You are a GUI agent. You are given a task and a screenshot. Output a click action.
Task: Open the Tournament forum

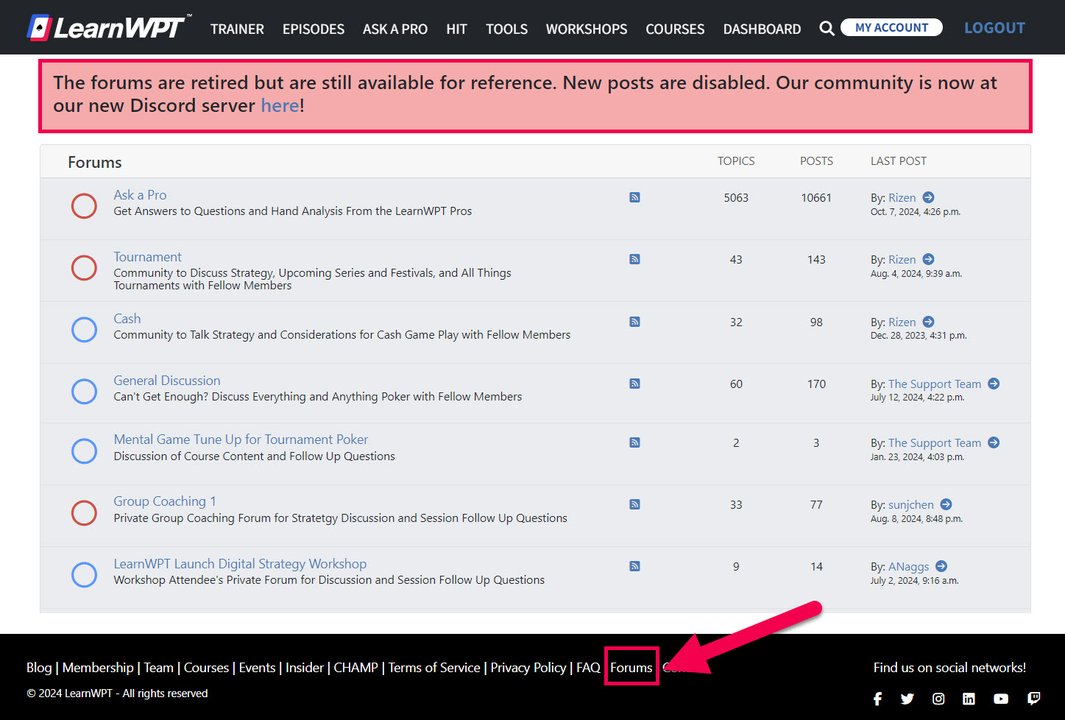coord(147,257)
